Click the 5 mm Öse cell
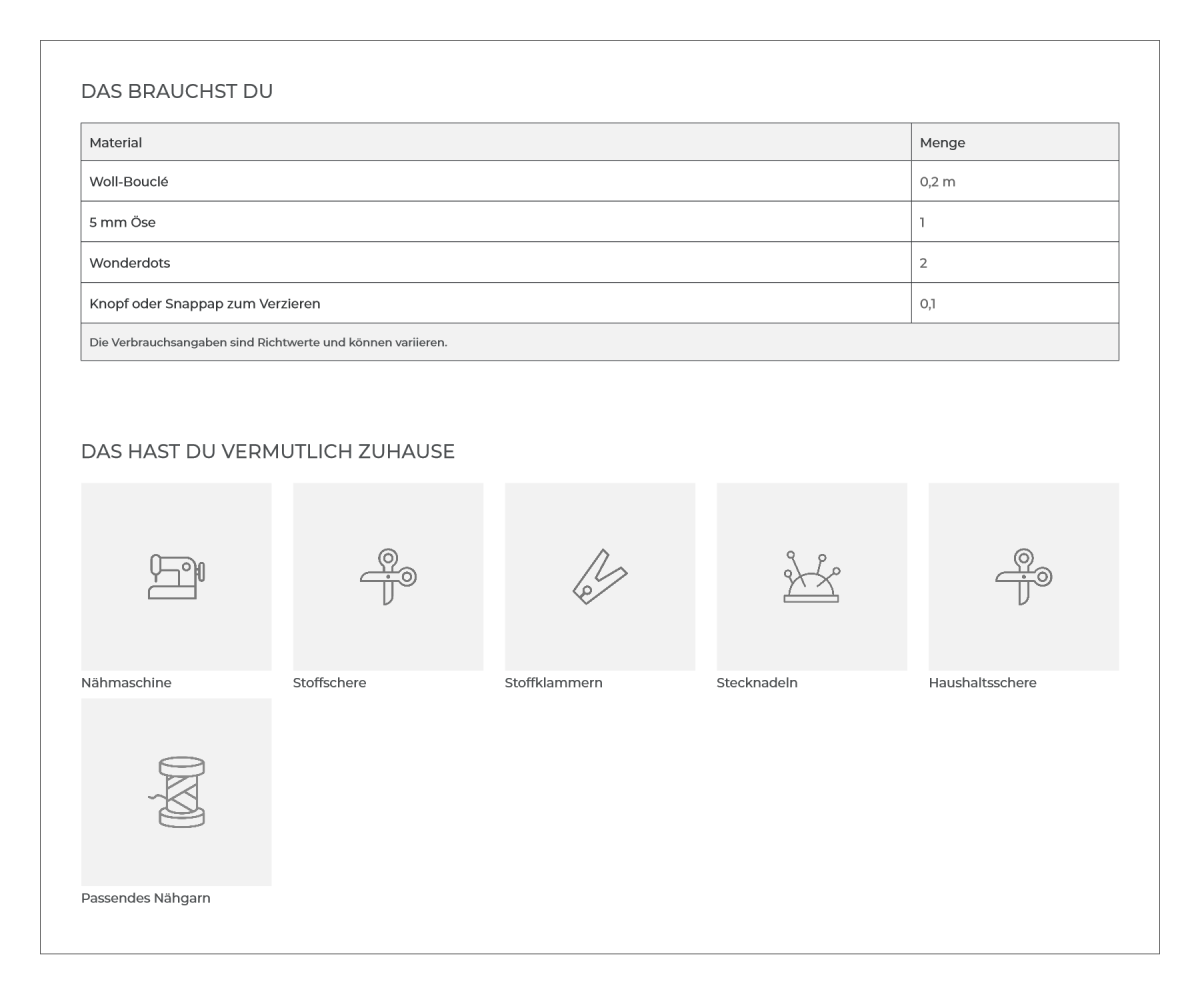The height and width of the screenshot is (994, 1200). click(x=496, y=222)
